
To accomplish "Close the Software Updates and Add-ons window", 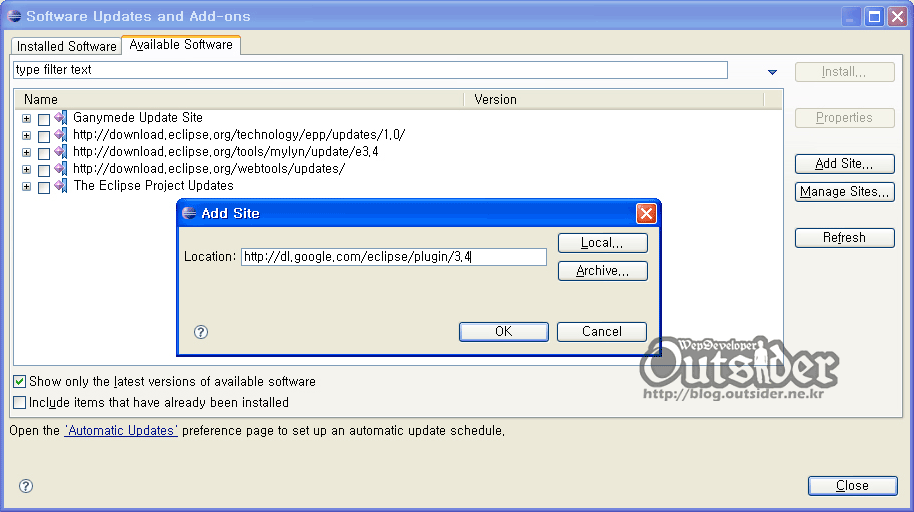I will [898, 16].
